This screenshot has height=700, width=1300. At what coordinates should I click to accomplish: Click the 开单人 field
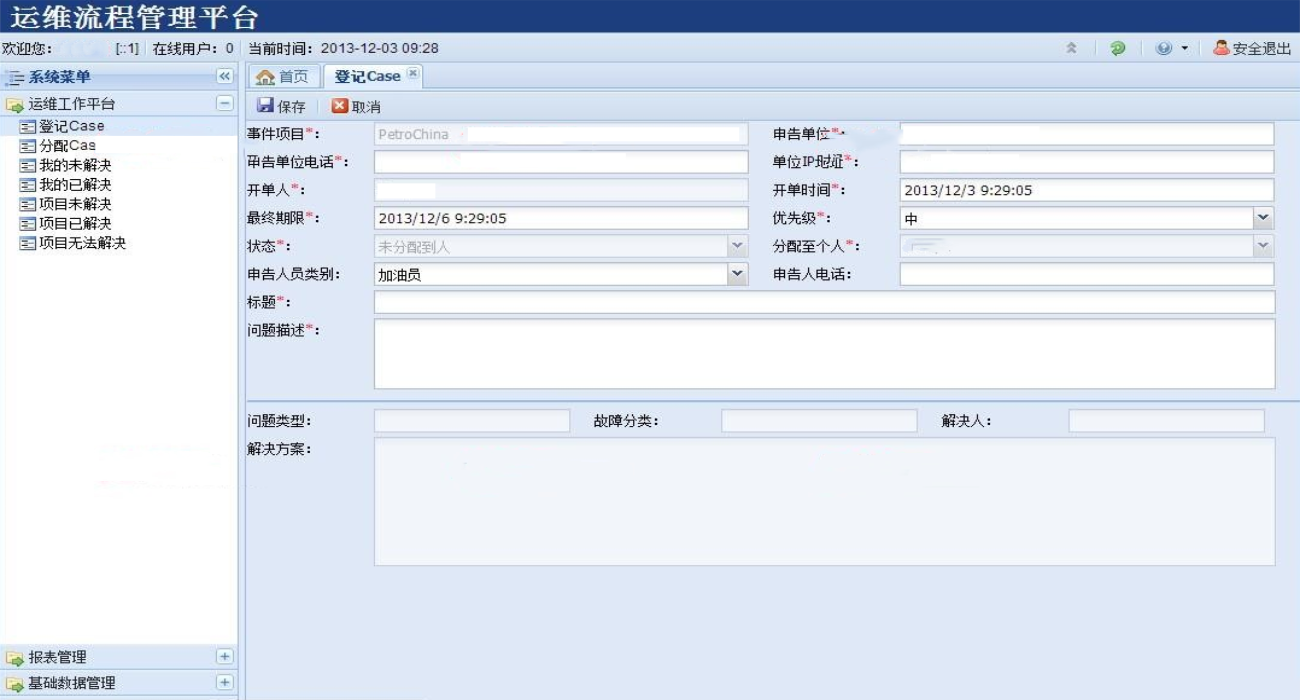tap(561, 190)
